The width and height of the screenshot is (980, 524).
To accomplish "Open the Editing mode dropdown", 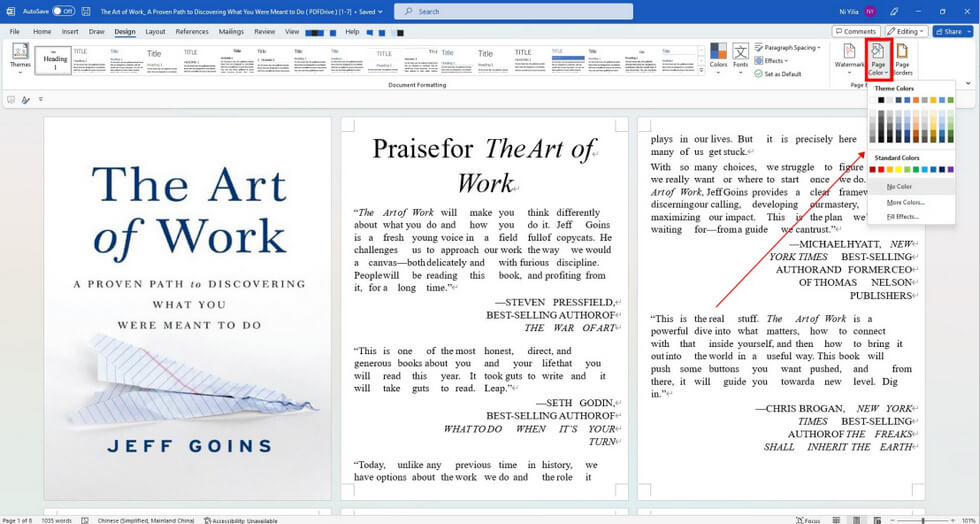I will pos(906,31).
